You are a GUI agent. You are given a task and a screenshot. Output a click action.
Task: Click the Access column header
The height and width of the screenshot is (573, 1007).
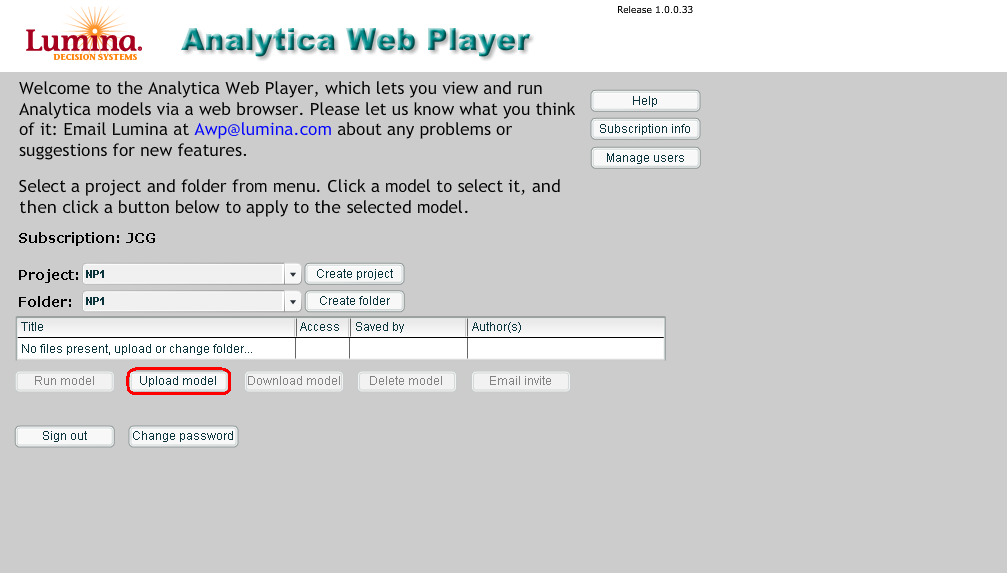tap(322, 327)
